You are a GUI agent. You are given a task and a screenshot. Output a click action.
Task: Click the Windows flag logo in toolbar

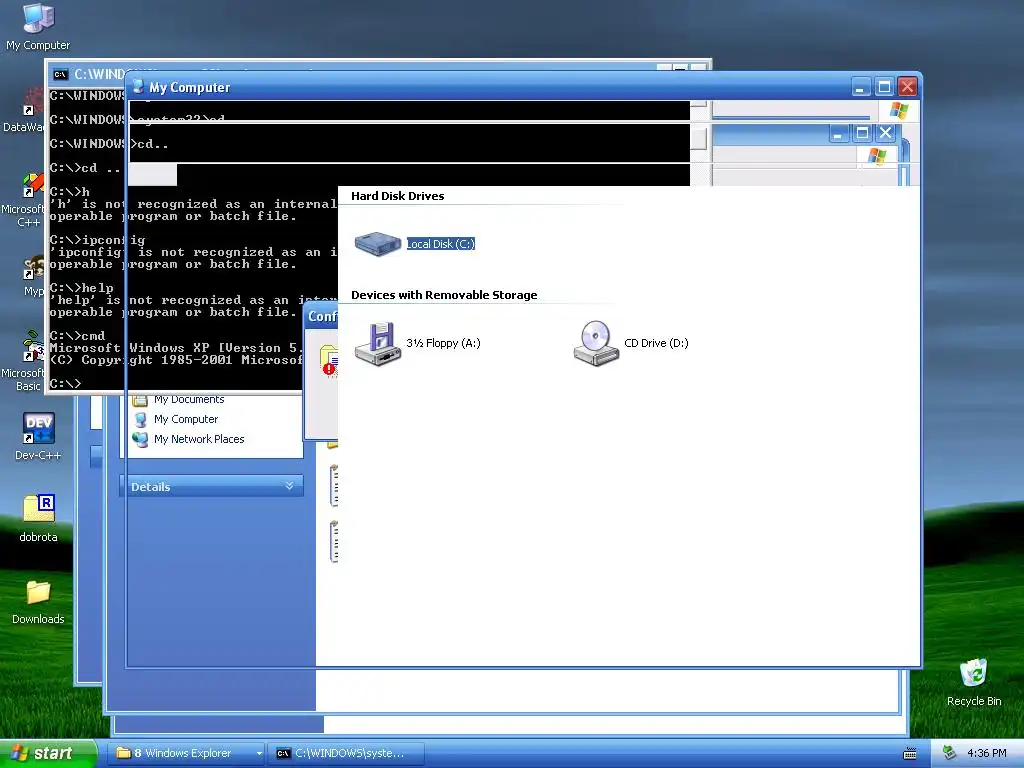[x=899, y=110]
